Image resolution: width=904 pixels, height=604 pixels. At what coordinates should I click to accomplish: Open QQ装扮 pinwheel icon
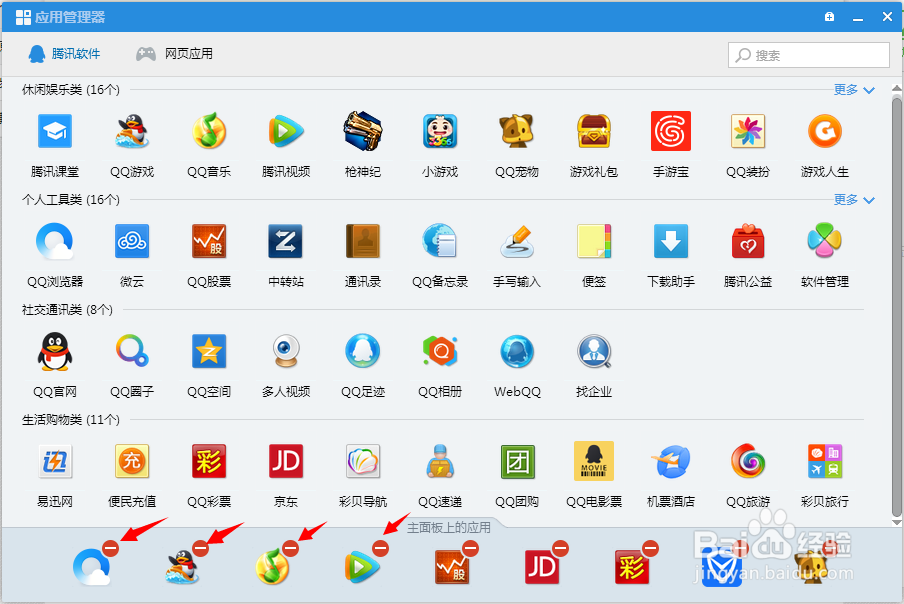click(748, 131)
